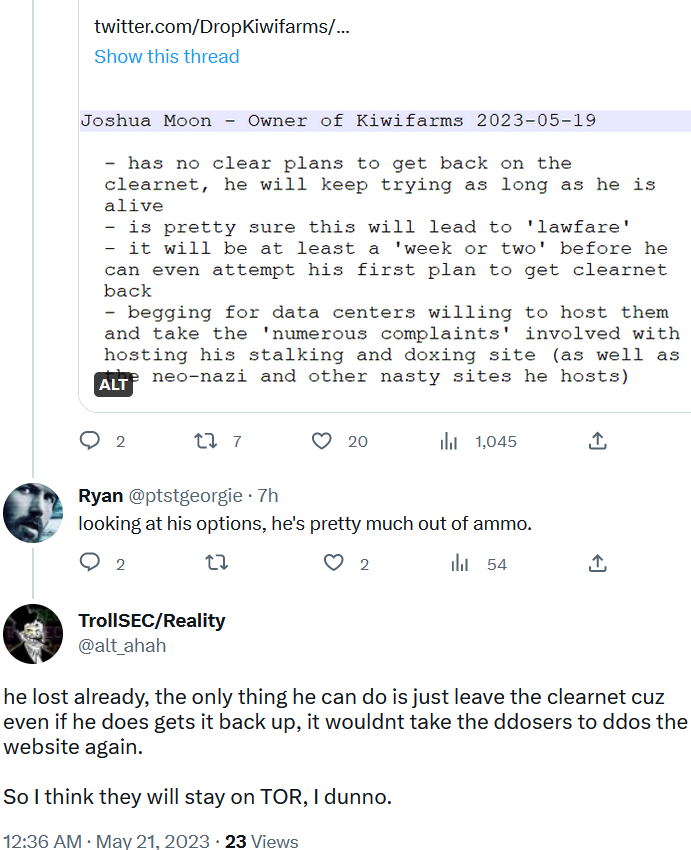The width and height of the screenshot is (691, 850).
Task: Open the ALT image description badge
Action: pyautogui.click(x=113, y=384)
